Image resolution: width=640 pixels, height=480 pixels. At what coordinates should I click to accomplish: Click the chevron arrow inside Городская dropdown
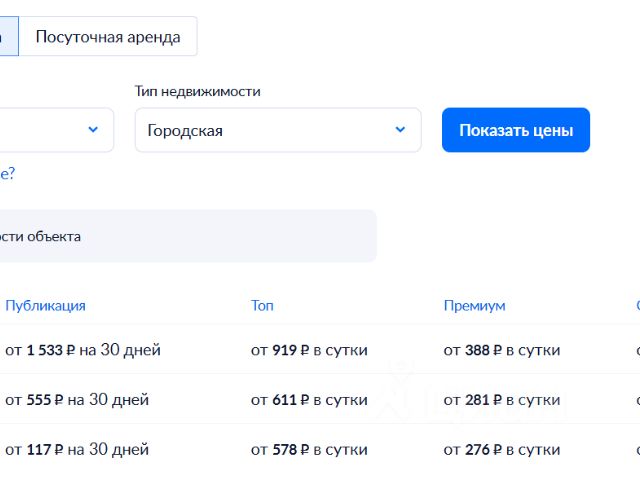click(400, 130)
